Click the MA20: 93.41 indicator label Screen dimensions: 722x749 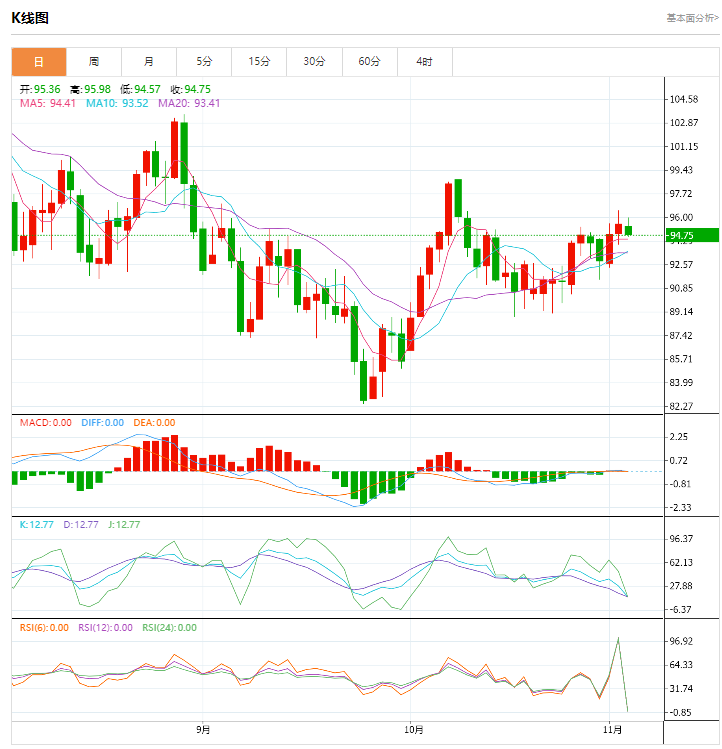point(189,103)
